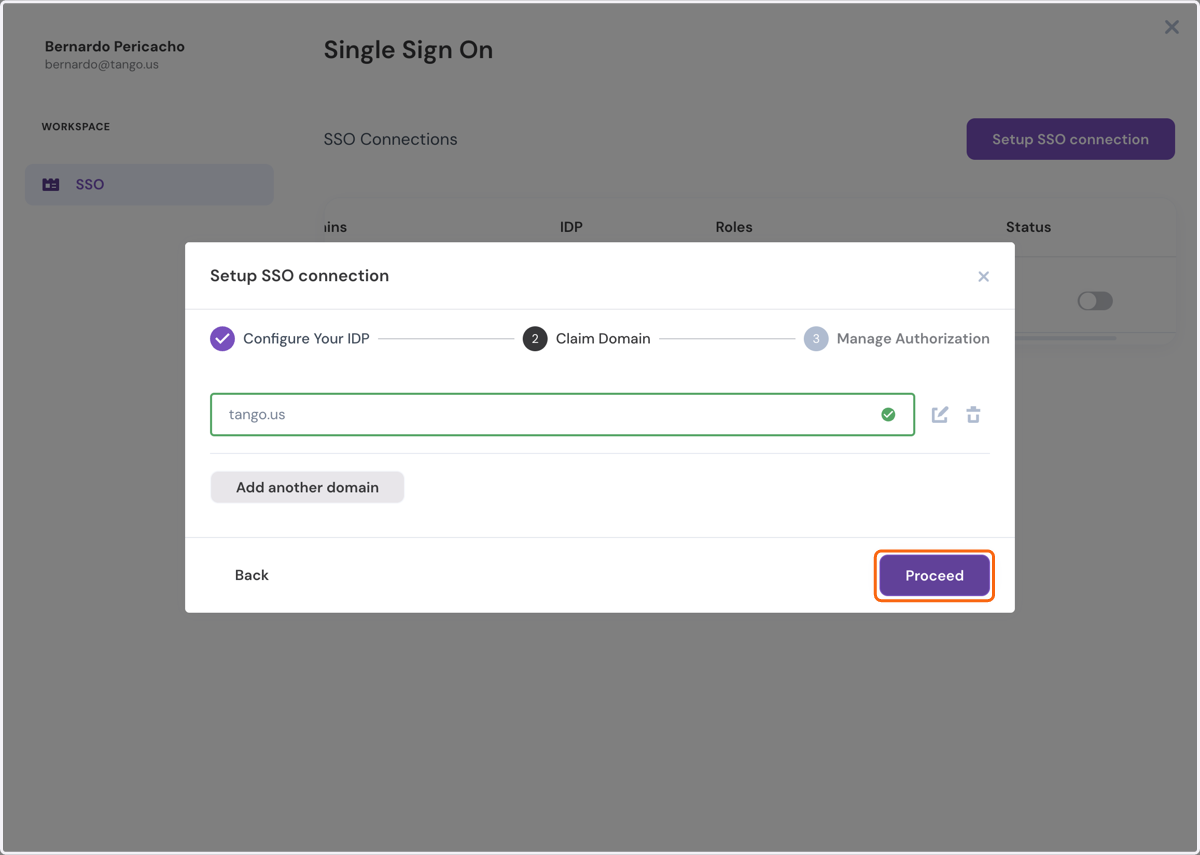This screenshot has height=855, width=1200.
Task: Close the Setup SSO connection dialog
Action: point(983,276)
